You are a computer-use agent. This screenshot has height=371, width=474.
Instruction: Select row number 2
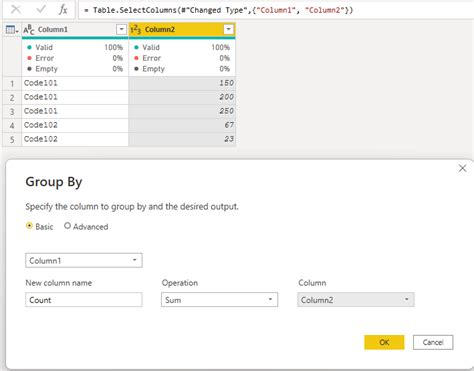12,97
